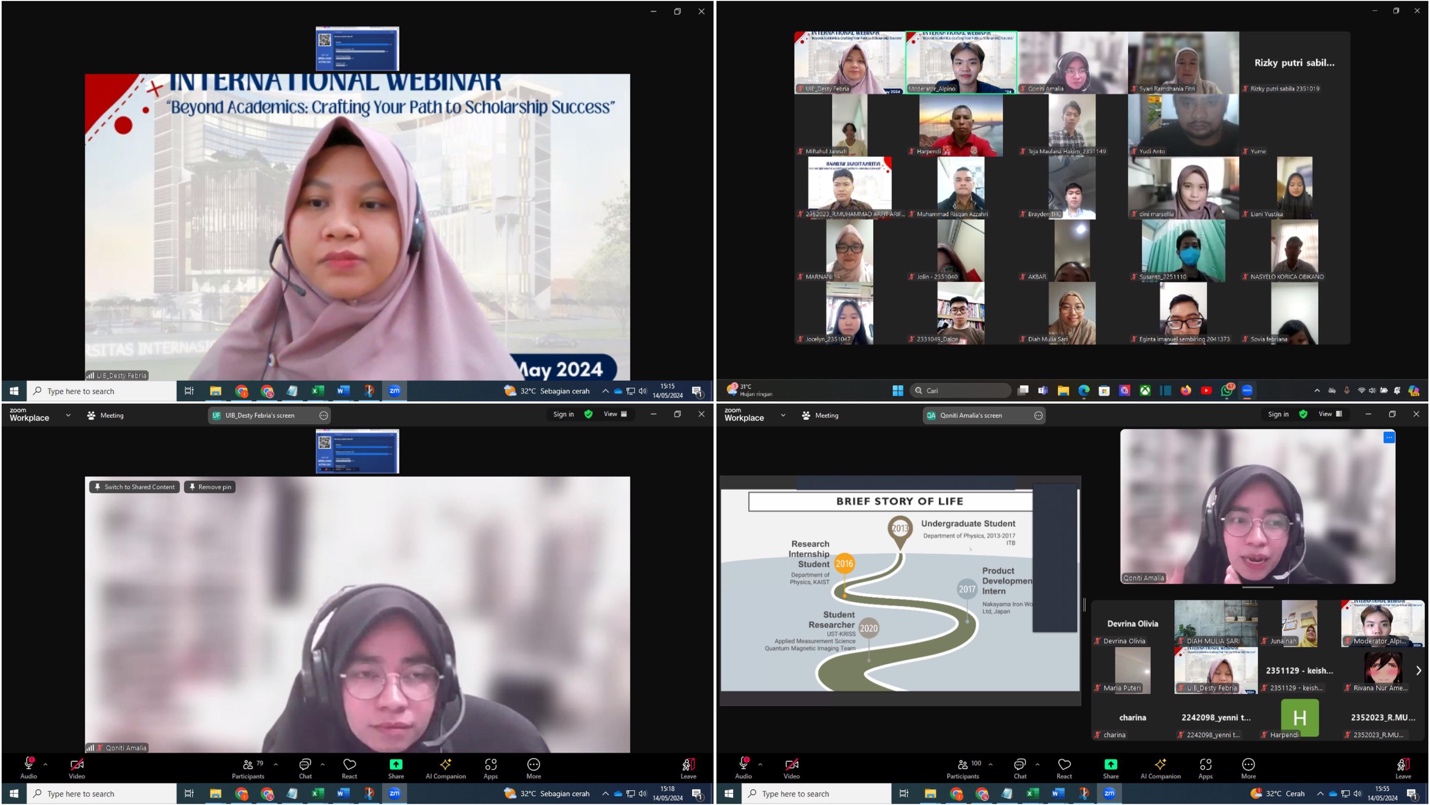Toggle Audio mute in the 79-participant meeting
The width and height of the screenshot is (1430, 805).
28,767
